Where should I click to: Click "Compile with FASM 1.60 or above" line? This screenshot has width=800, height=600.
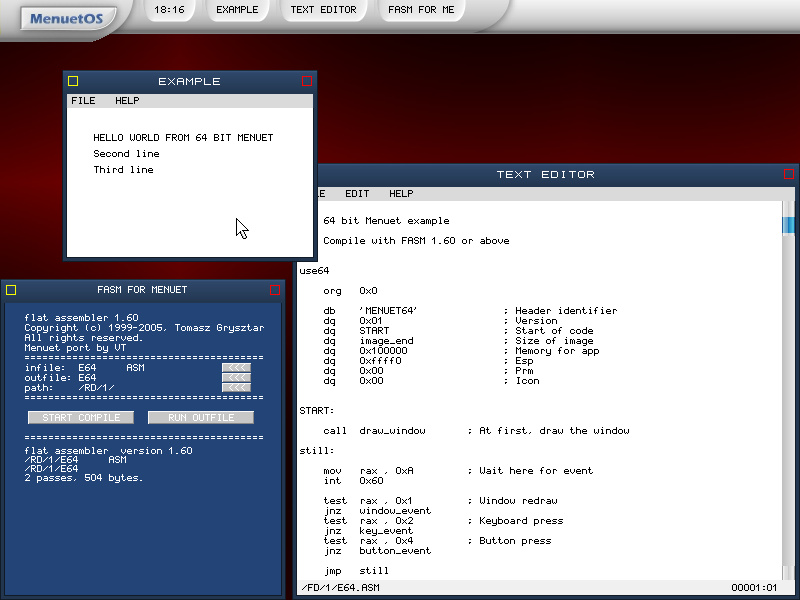pos(416,241)
